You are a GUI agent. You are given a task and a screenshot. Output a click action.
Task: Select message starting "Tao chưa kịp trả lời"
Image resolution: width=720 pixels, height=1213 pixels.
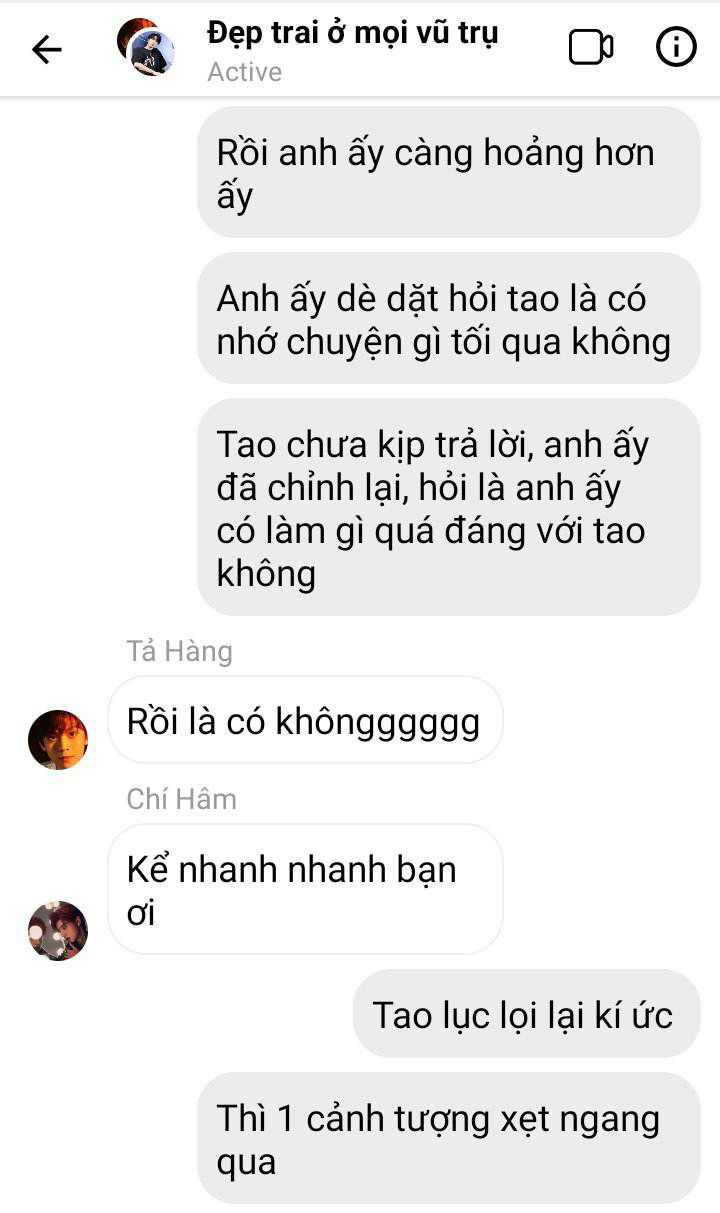[449, 507]
